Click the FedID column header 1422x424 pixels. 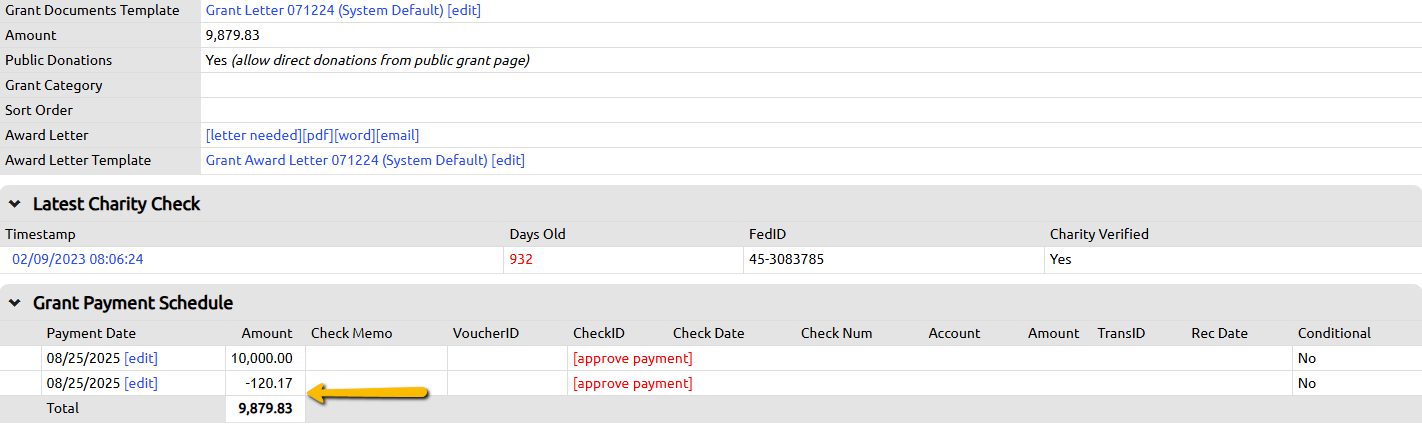pyautogui.click(x=767, y=234)
